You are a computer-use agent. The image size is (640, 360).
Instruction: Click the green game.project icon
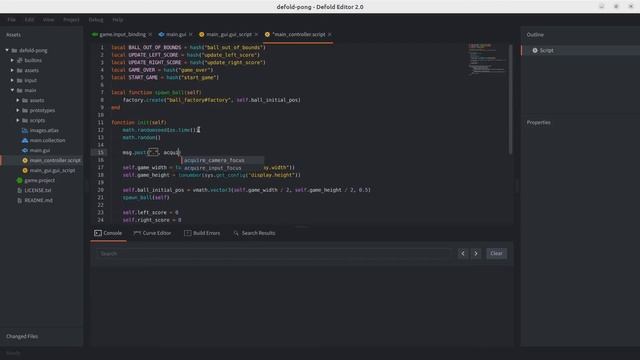point(20,180)
